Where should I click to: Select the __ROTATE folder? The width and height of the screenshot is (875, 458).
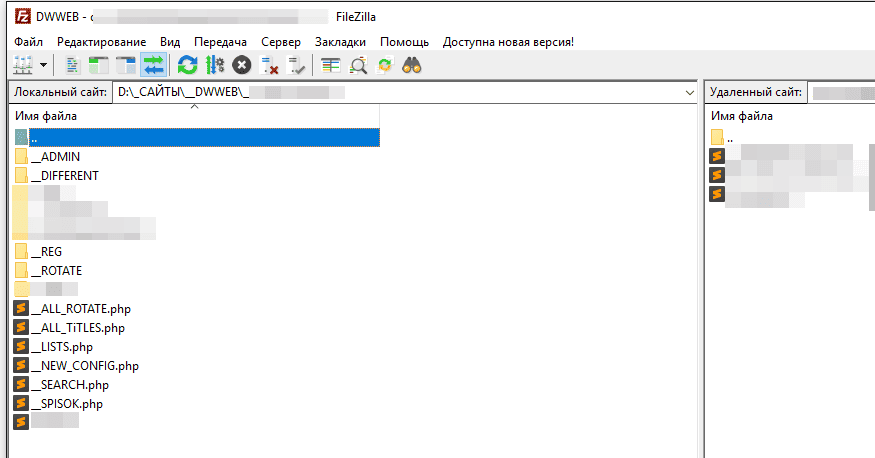tap(56, 271)
